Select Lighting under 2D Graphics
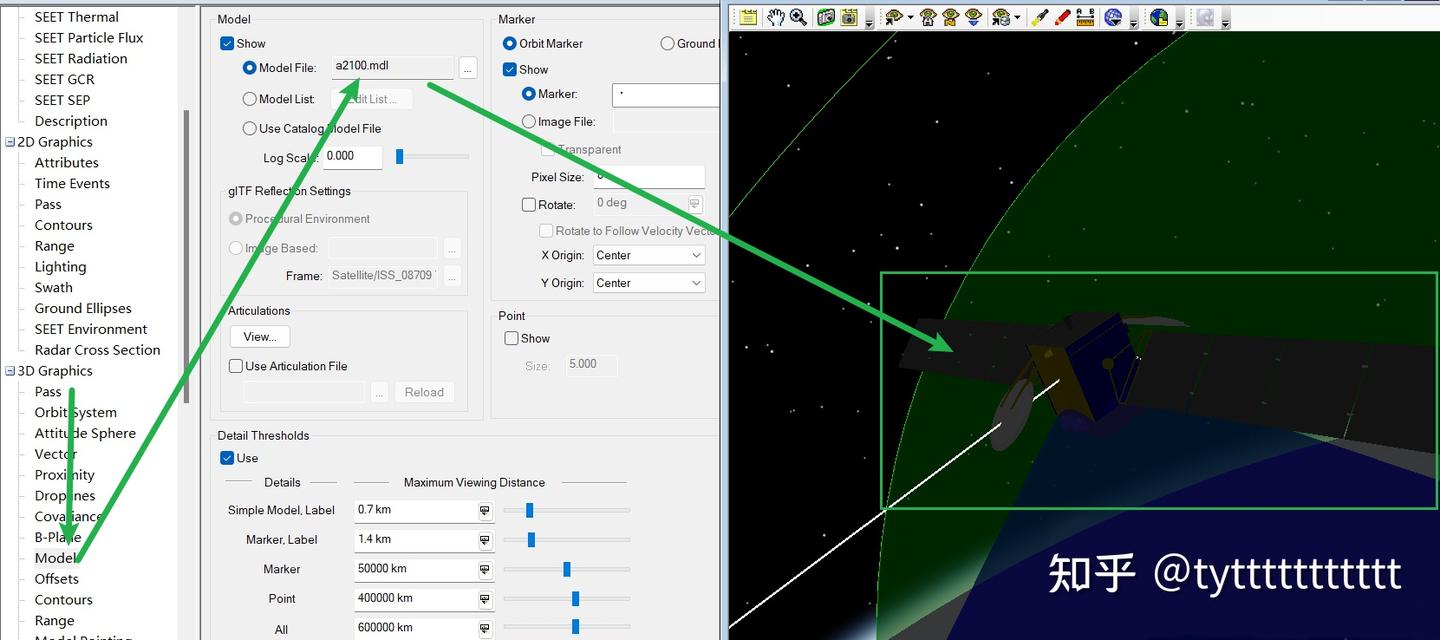This screenshot has width=1440, height=640. pyautogui.click(x=60, y=267)
